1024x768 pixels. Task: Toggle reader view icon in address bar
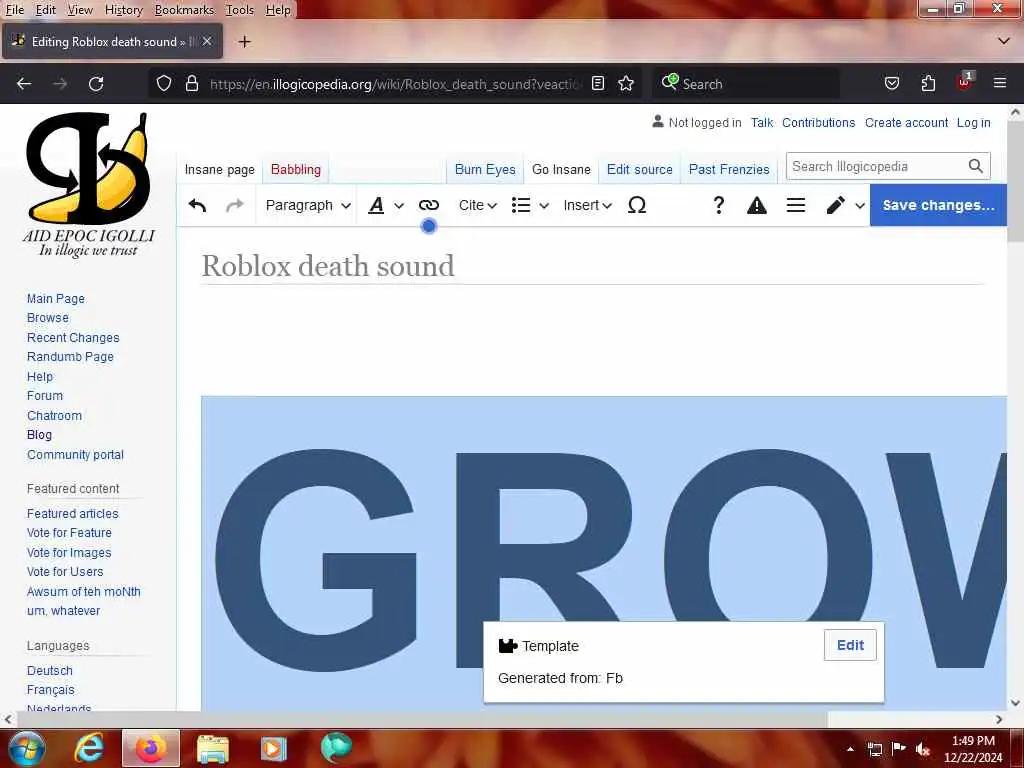pyautogui.click(x=598, y=84)
